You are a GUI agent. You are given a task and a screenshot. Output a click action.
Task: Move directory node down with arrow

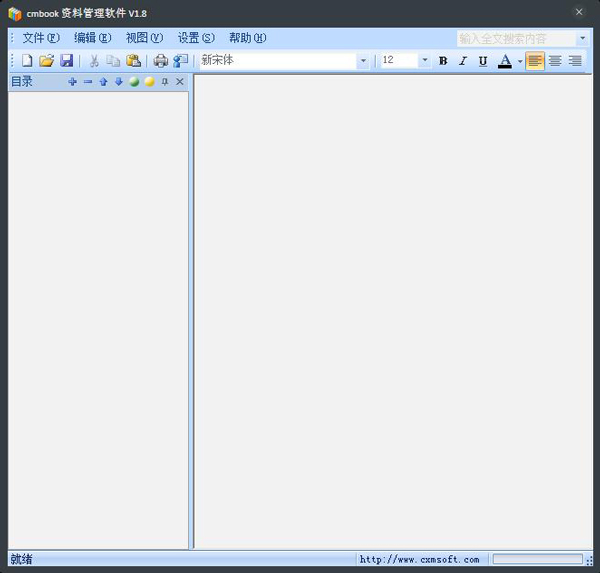119,82
